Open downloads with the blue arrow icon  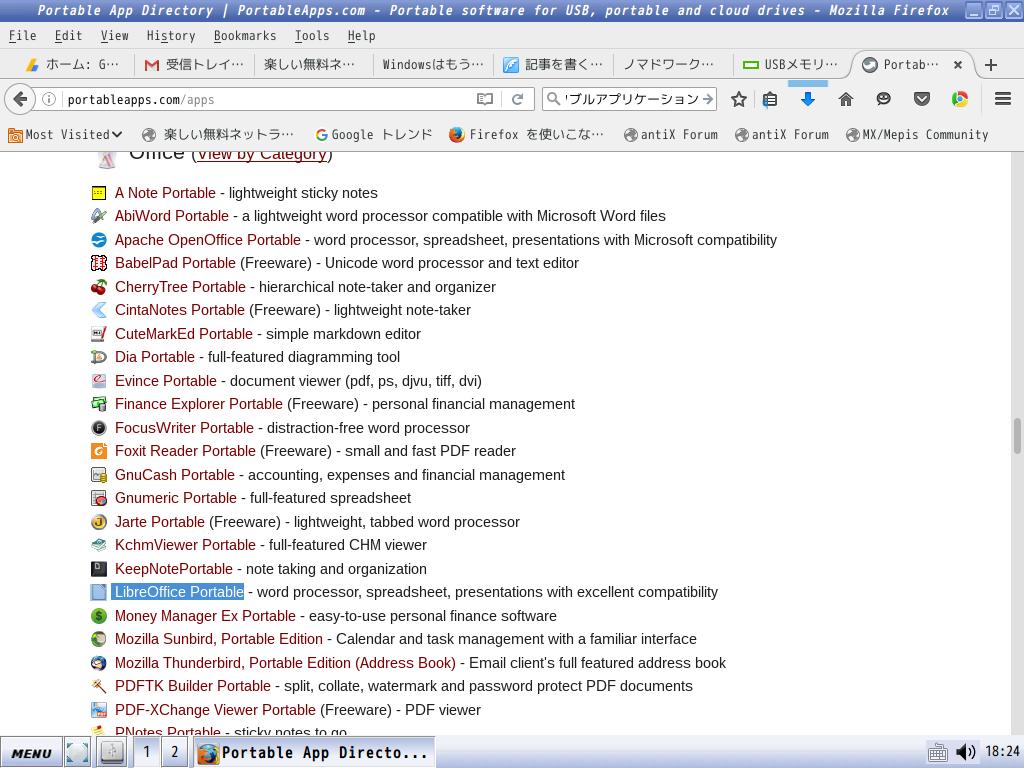click(x=808, y=99)
